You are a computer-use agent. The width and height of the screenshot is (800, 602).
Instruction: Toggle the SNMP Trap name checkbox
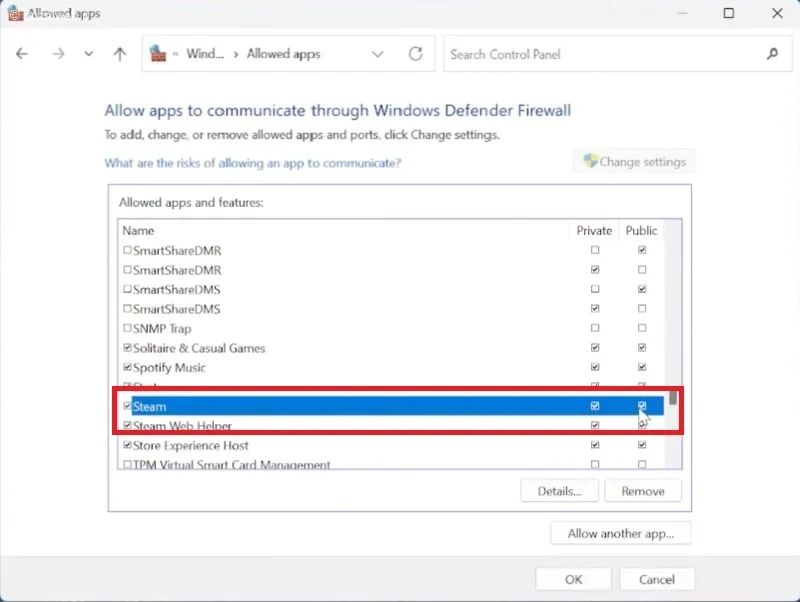click(128, 328)
